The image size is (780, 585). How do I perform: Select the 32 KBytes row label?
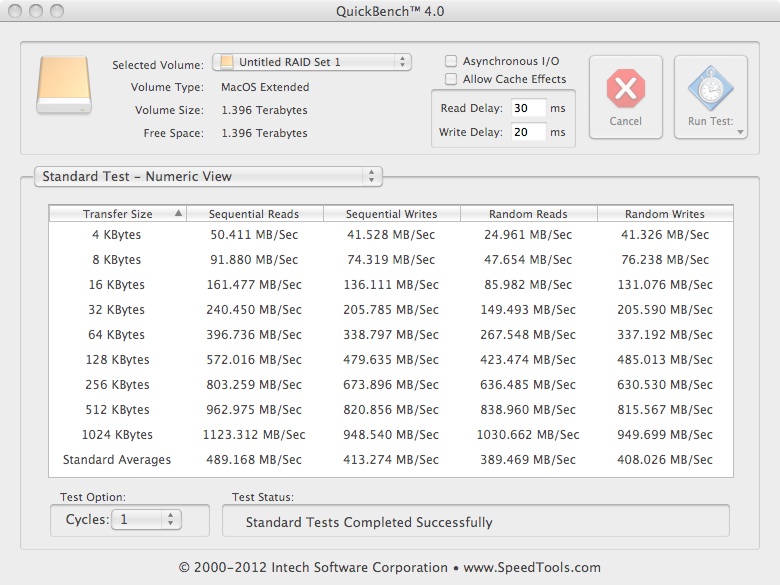pyautogui.click(x=116, y=309)
